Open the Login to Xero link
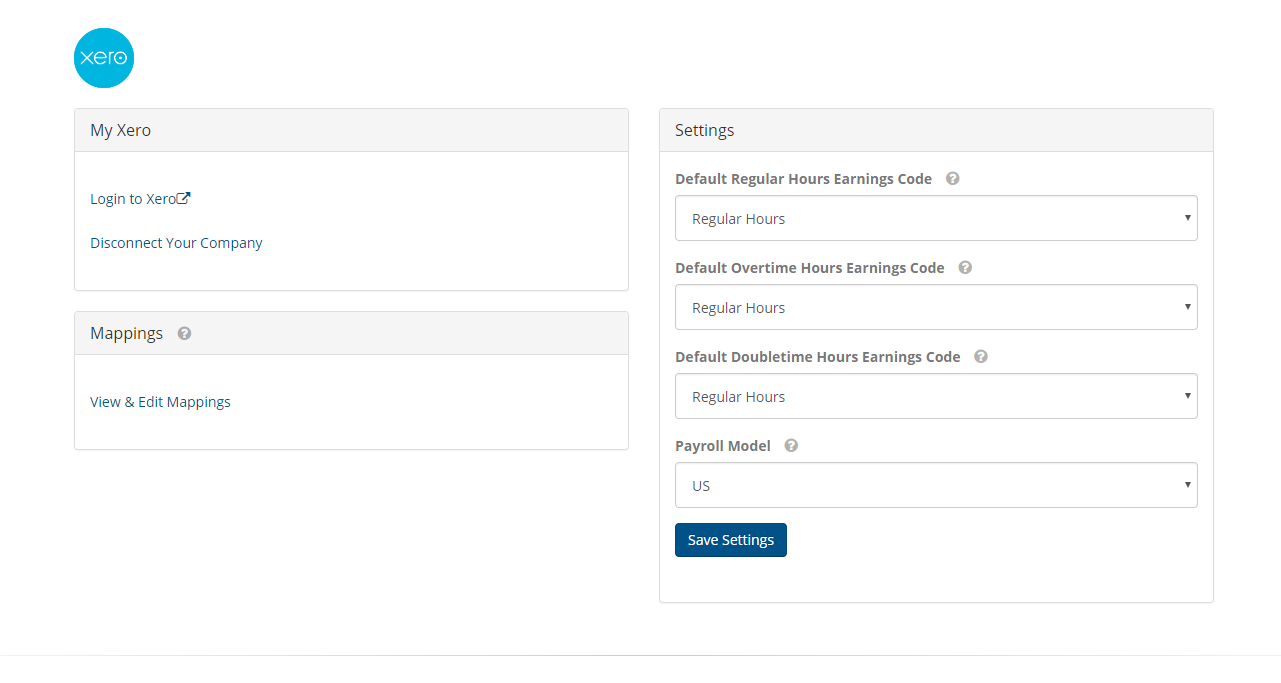This screenshot has height=683, width=1281. [140, 199]
